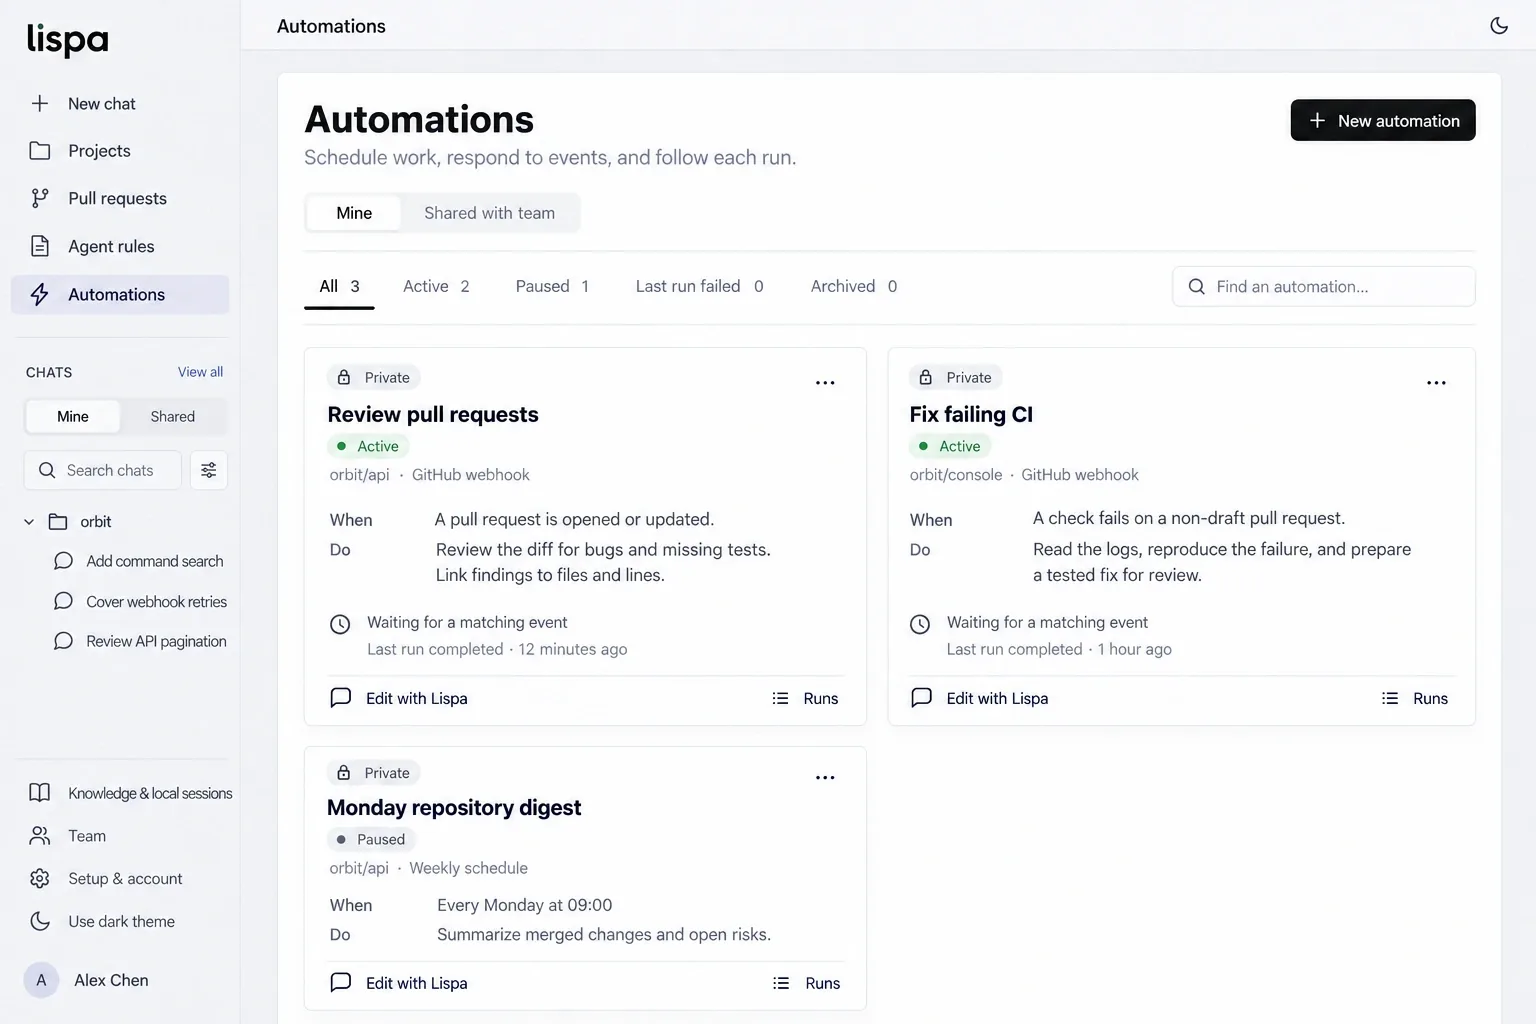Screen dimensions: 1536x1024
Task: Switch chats list to Mine
Action: click(x=73, y=417)
